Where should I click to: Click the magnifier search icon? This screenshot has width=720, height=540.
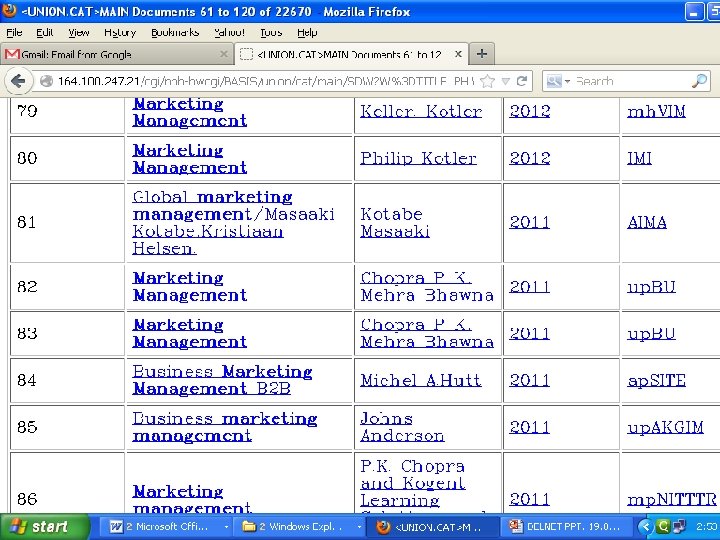(x=699, y=81)
